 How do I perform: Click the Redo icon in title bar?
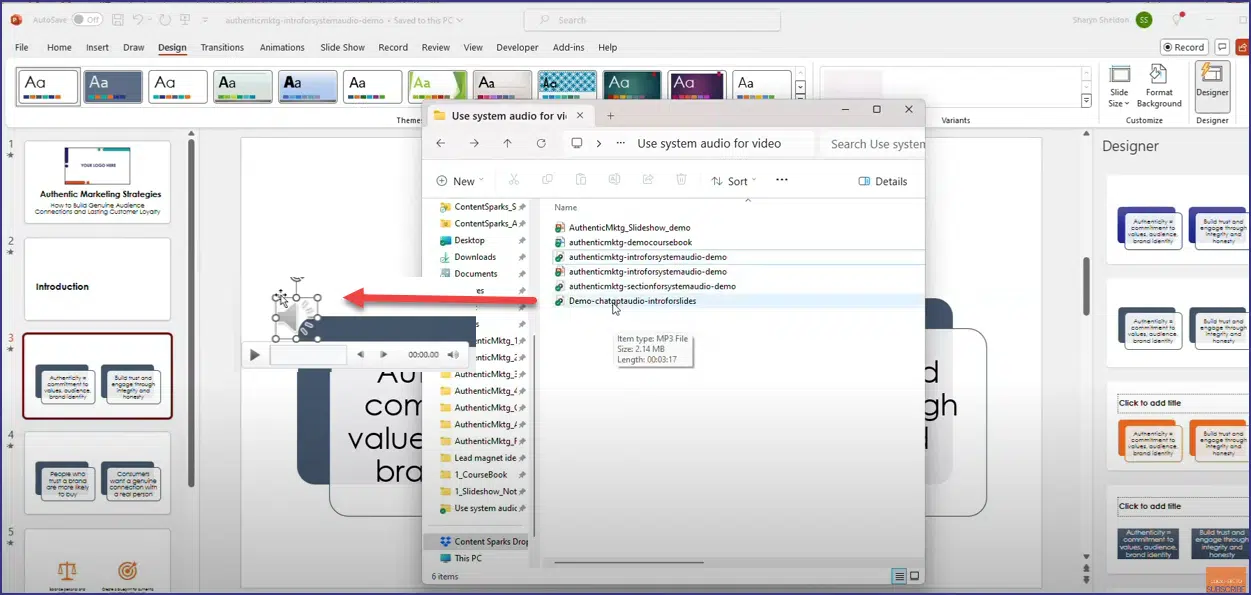(165, 19)
